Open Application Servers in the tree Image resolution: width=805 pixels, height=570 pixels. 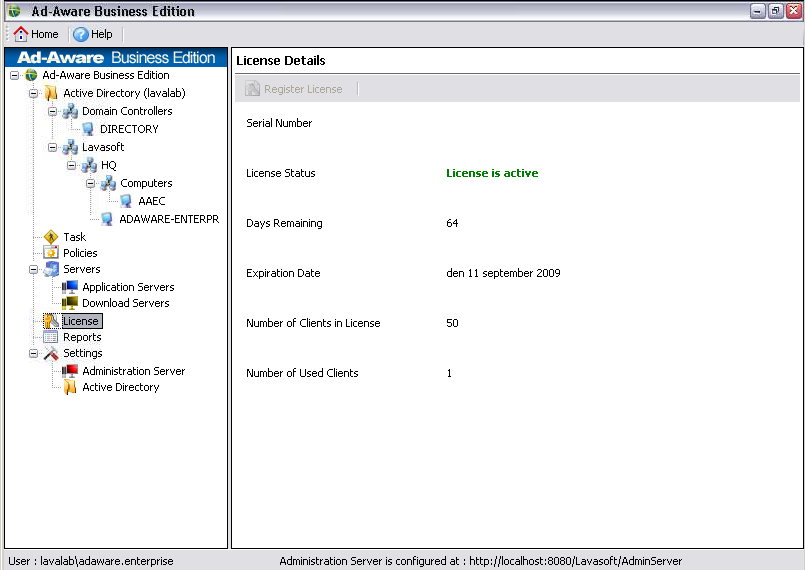coord(128,287)
